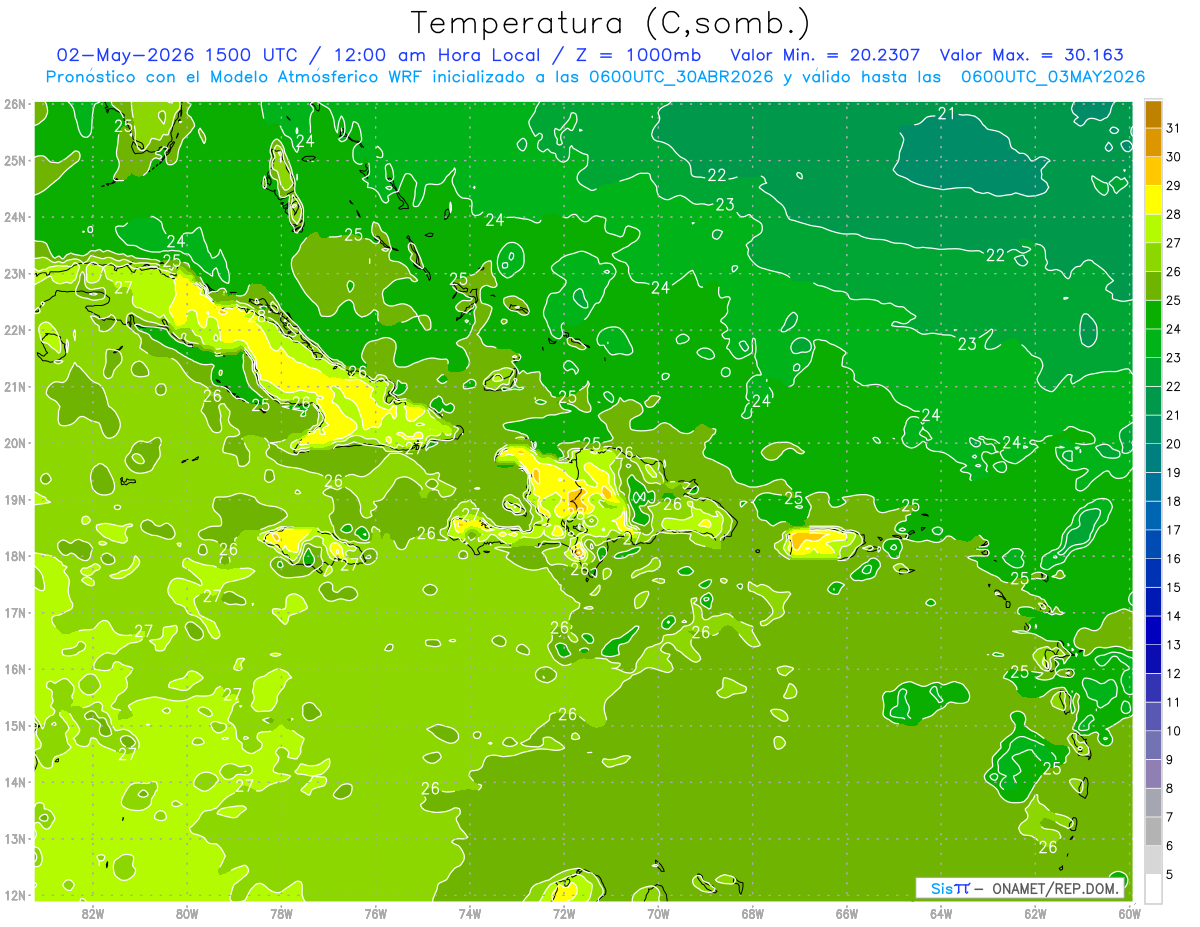Click the 26N latitude axis label
The image size is (1200, 927).
(15, 103)
